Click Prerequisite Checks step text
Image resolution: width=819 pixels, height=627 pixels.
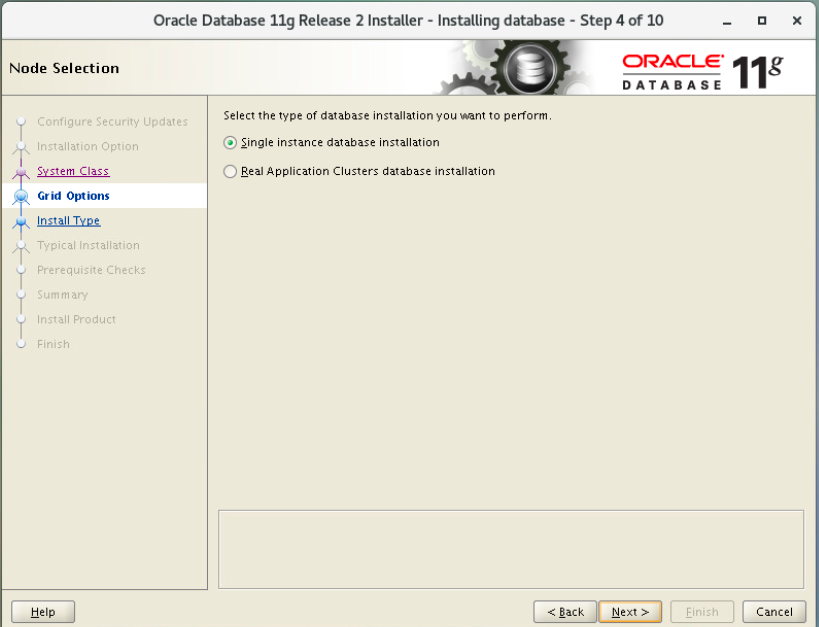91,270
